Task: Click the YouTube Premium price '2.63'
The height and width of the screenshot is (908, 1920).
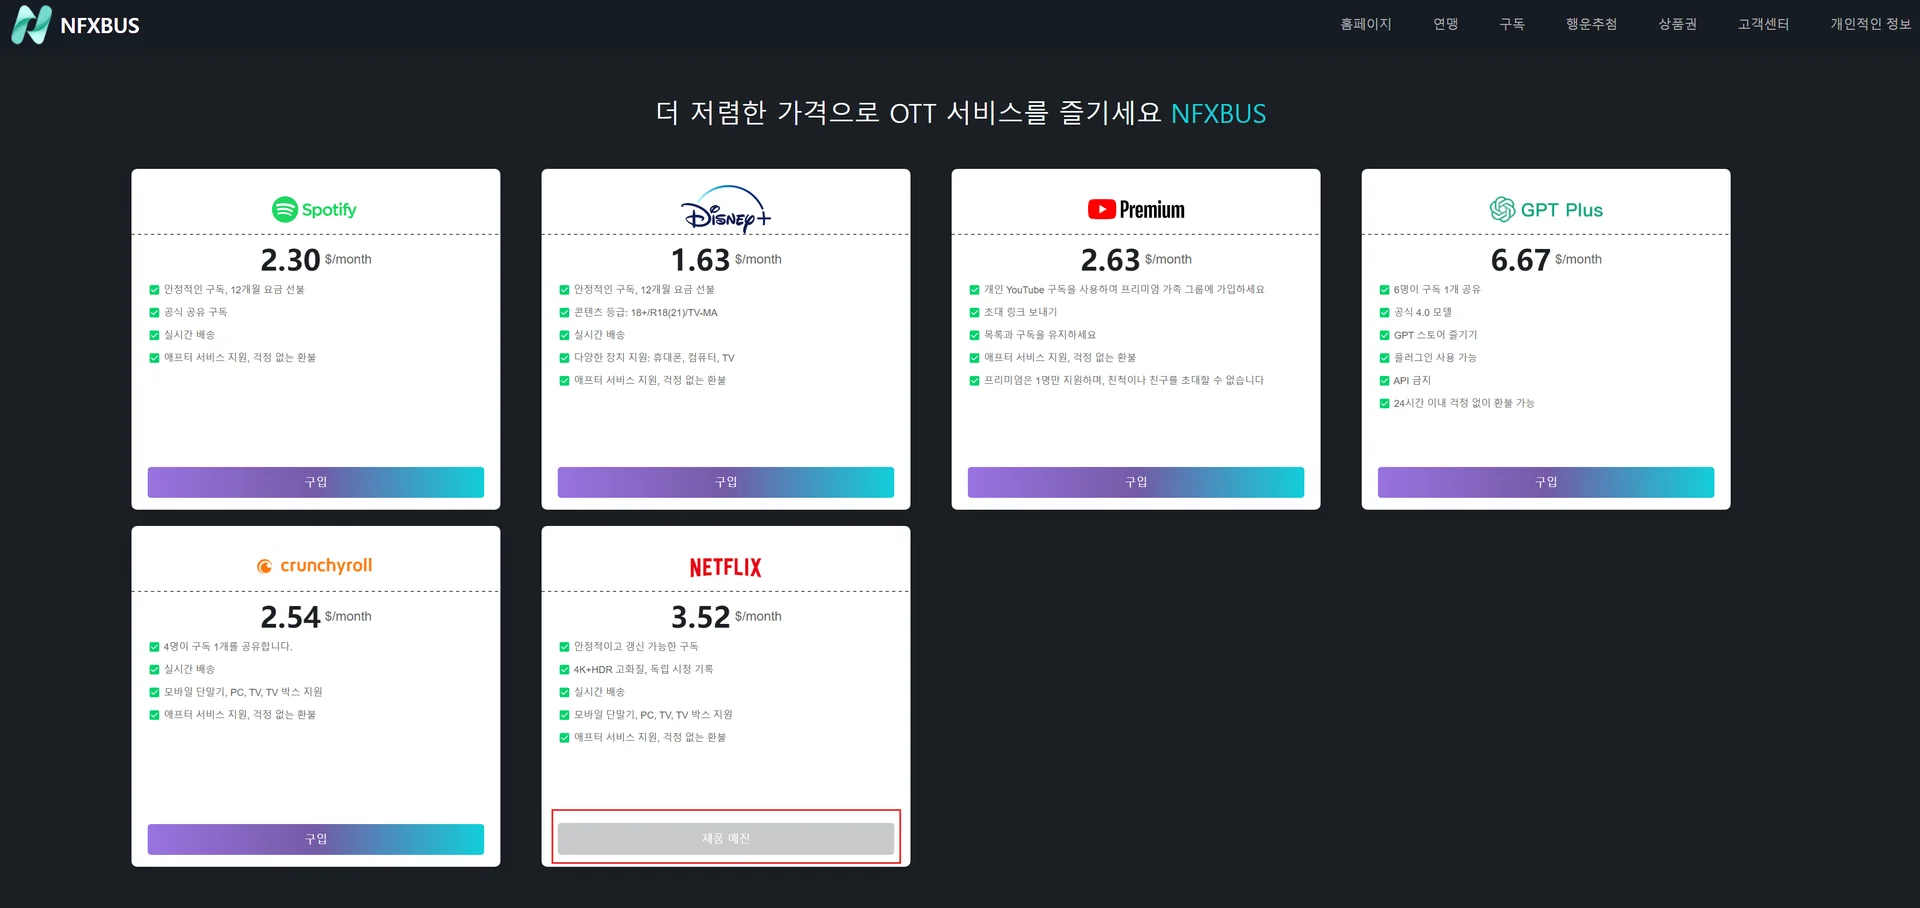Action: coord(1110,260)
